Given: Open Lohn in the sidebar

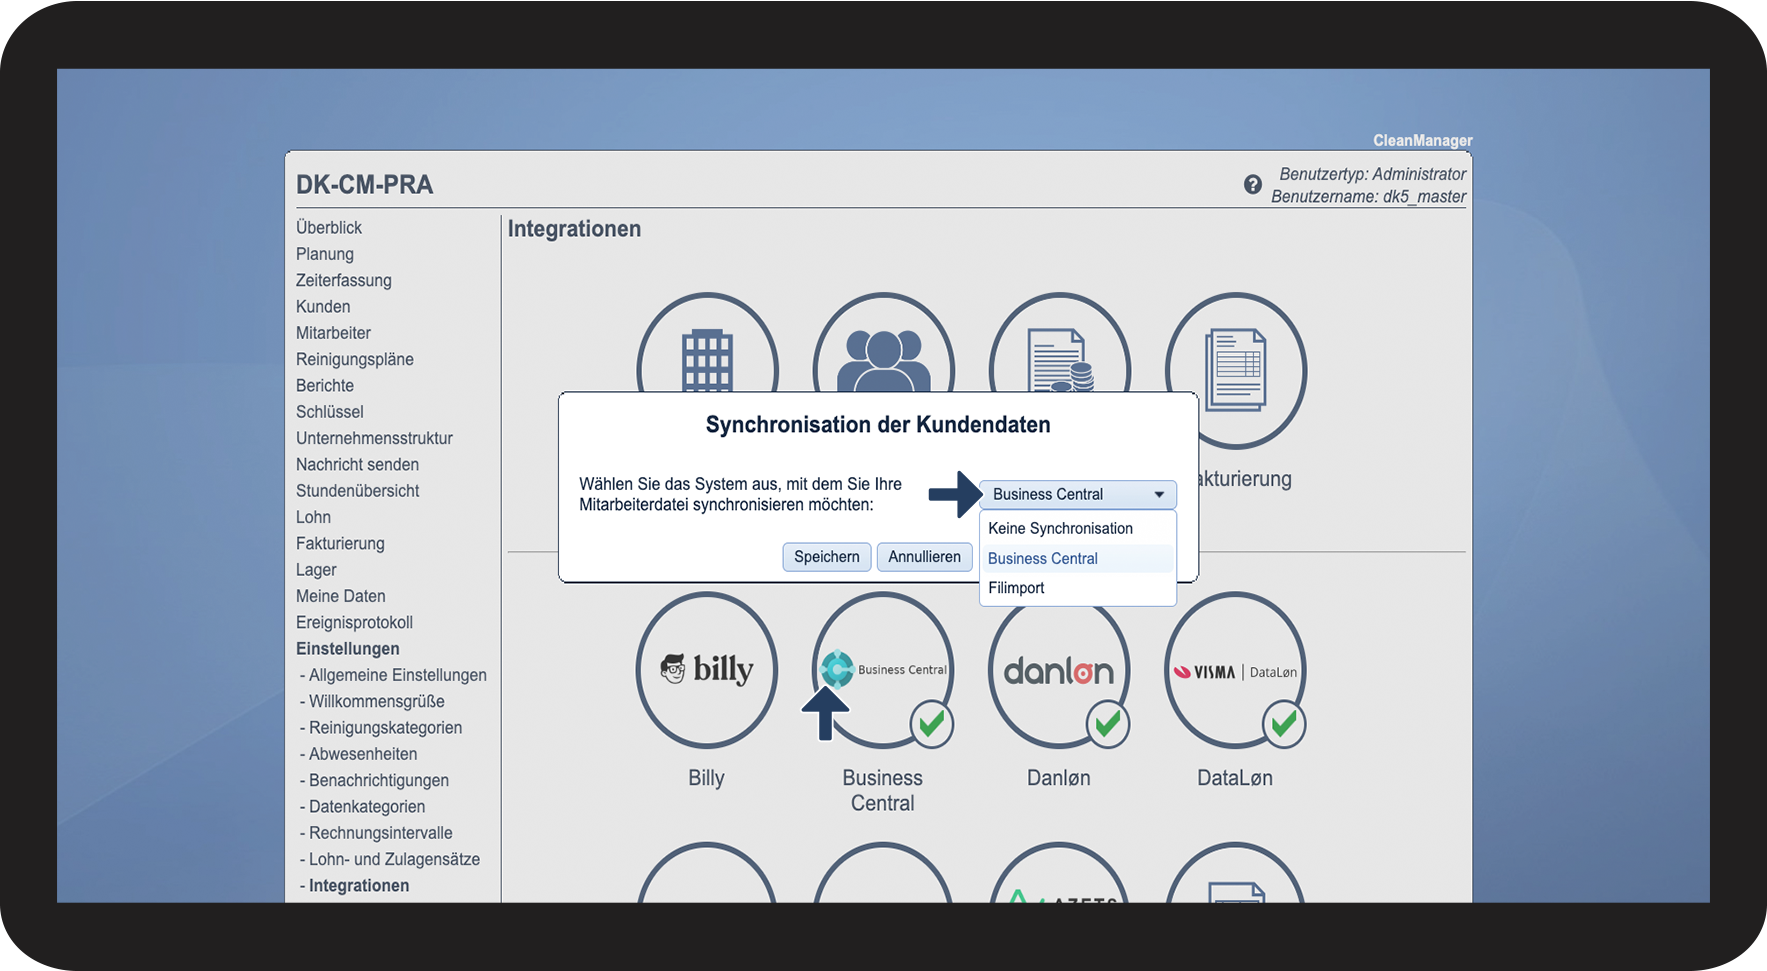Looking at the screenshot, I should (x=313, y=517).
